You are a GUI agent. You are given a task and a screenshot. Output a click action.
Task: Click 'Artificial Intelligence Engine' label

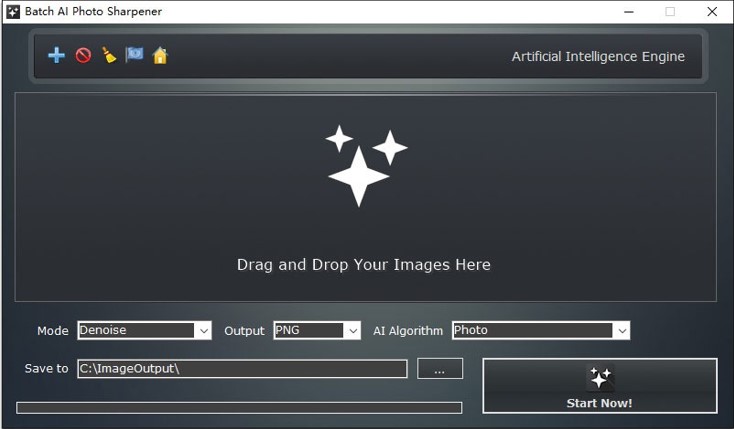pyautogui.click(x=598, y=57)
